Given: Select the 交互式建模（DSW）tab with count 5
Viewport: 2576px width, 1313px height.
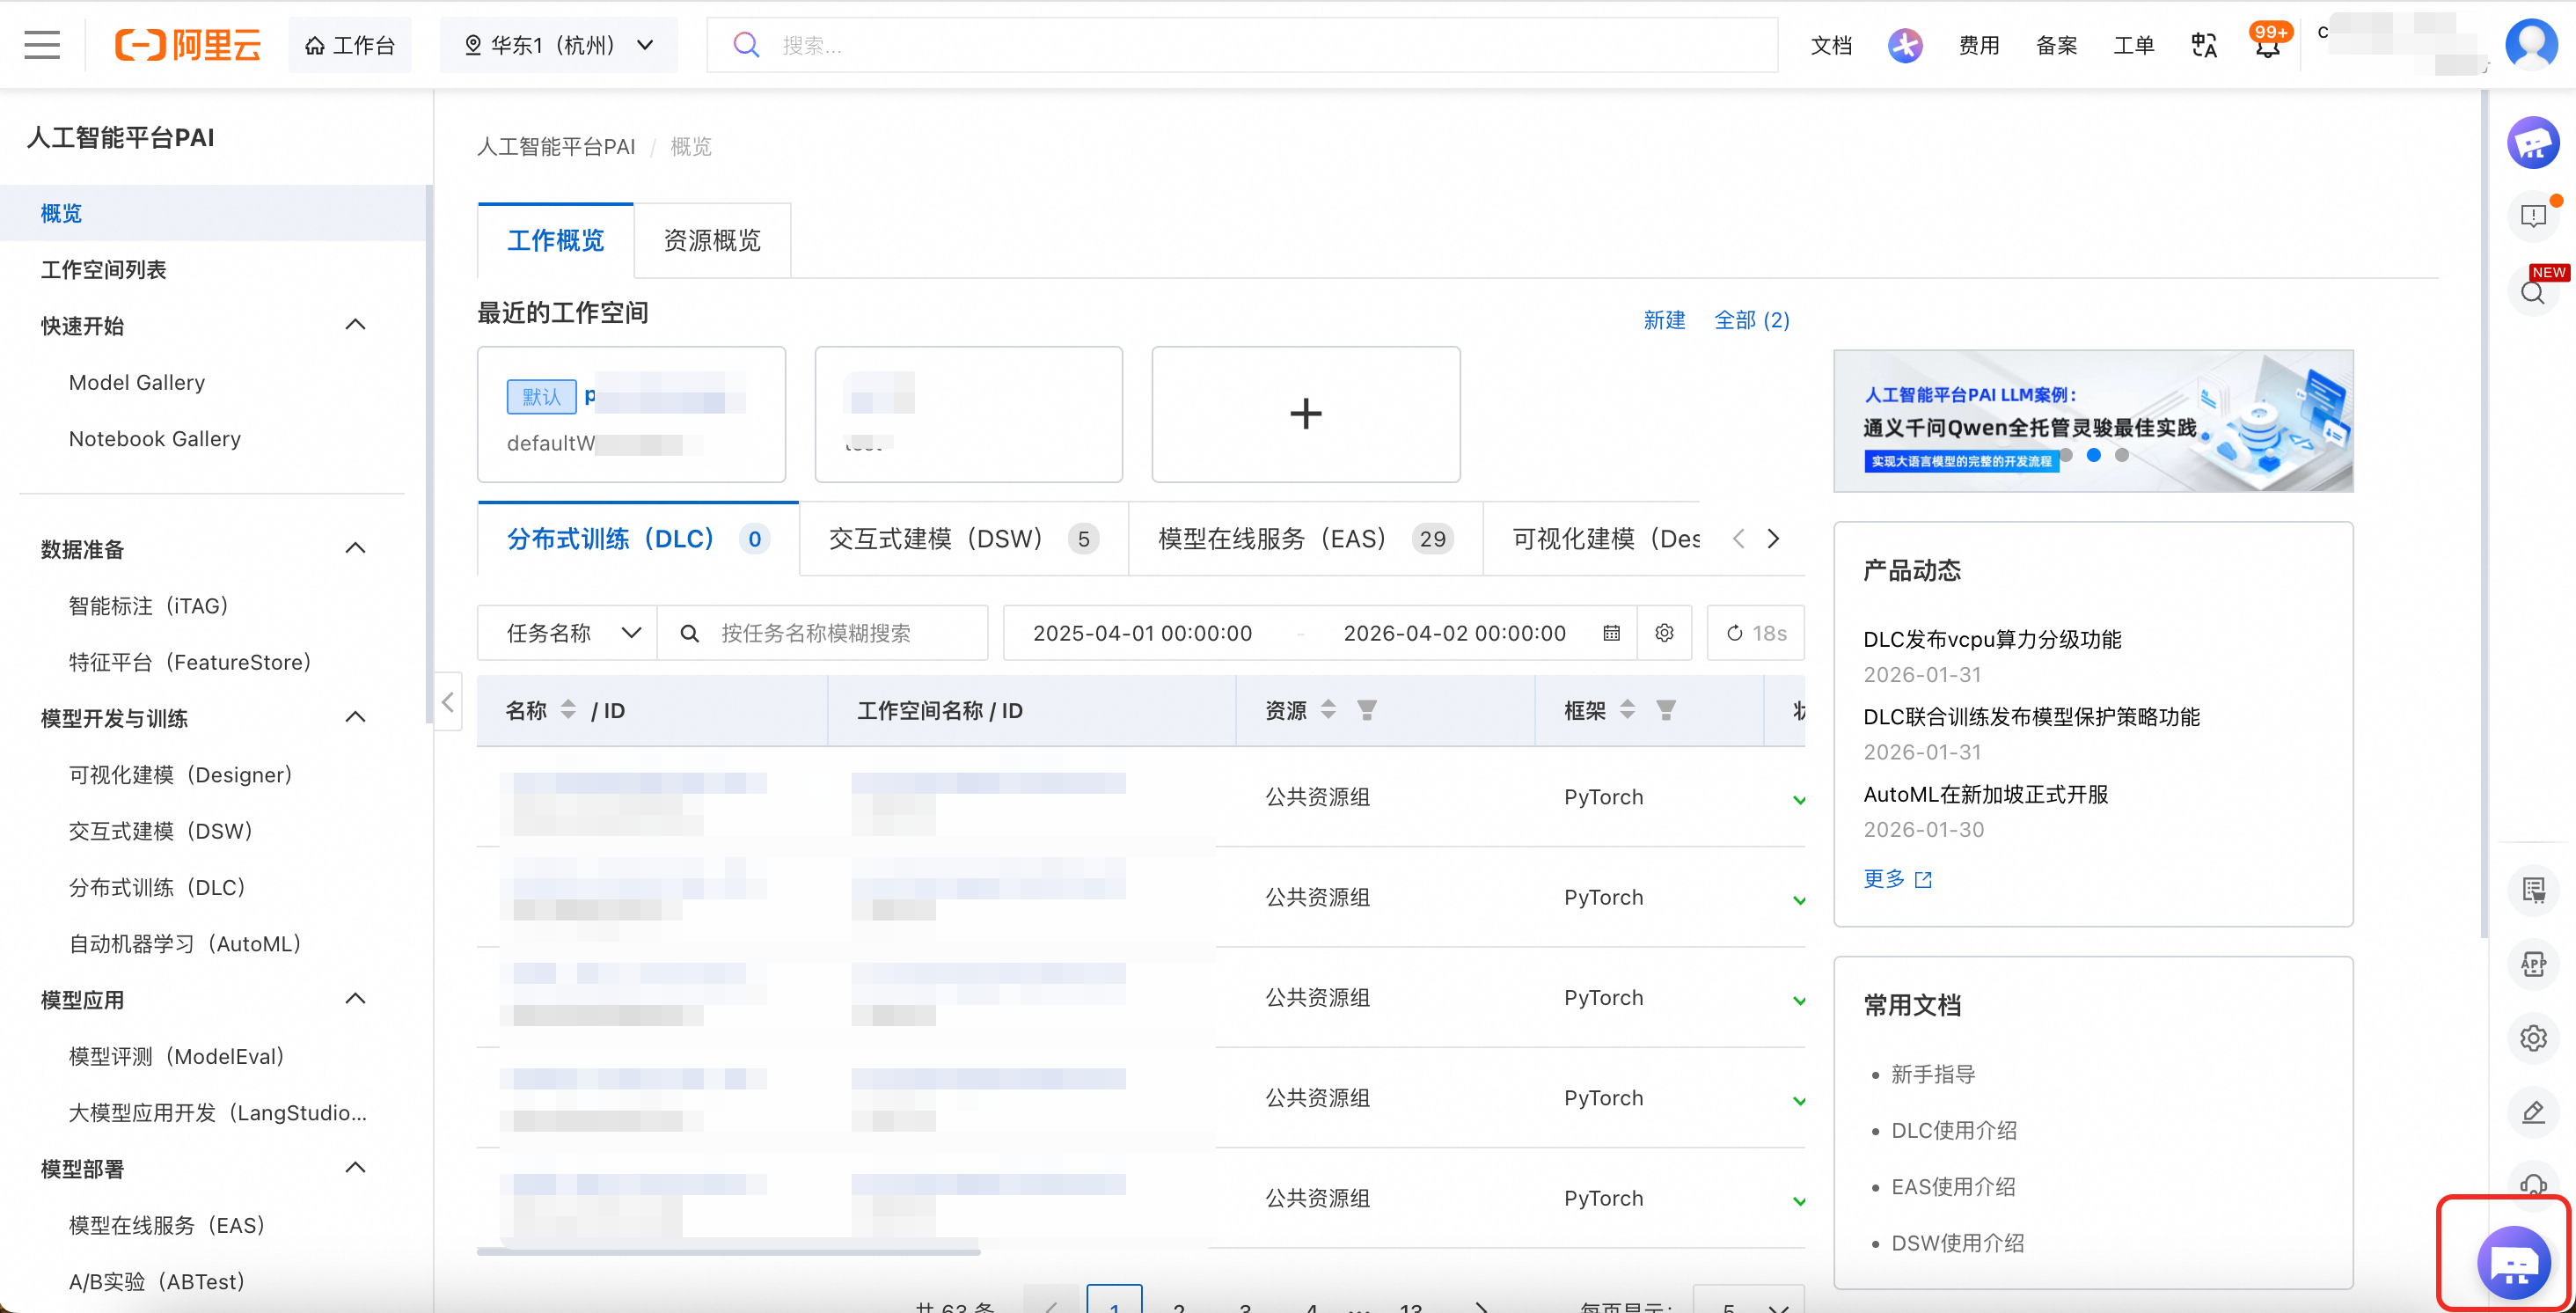Looking at the screenshot, I should coord(964,539).
